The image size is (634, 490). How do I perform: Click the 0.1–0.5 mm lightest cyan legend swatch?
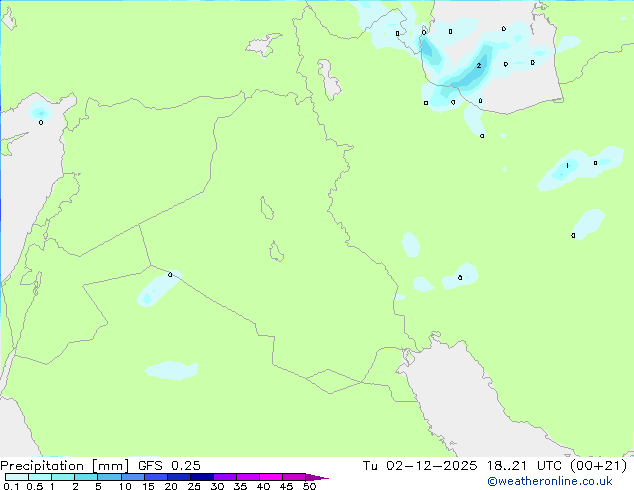coord(17,477)
